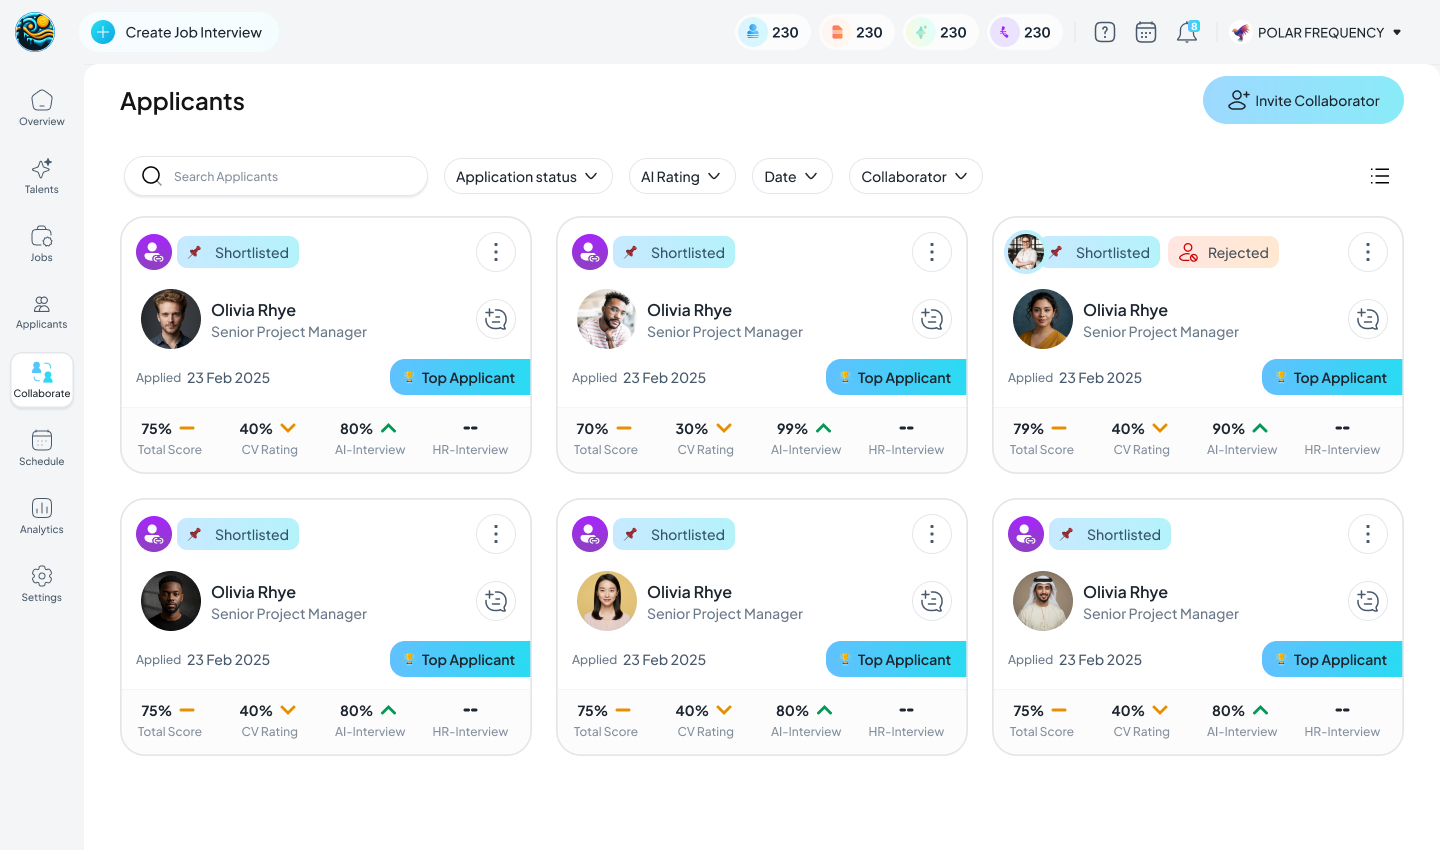Viewport: 1440px width, 850px height.
Task: Click the Invite Collaborator button
Action: (1303, 100)
